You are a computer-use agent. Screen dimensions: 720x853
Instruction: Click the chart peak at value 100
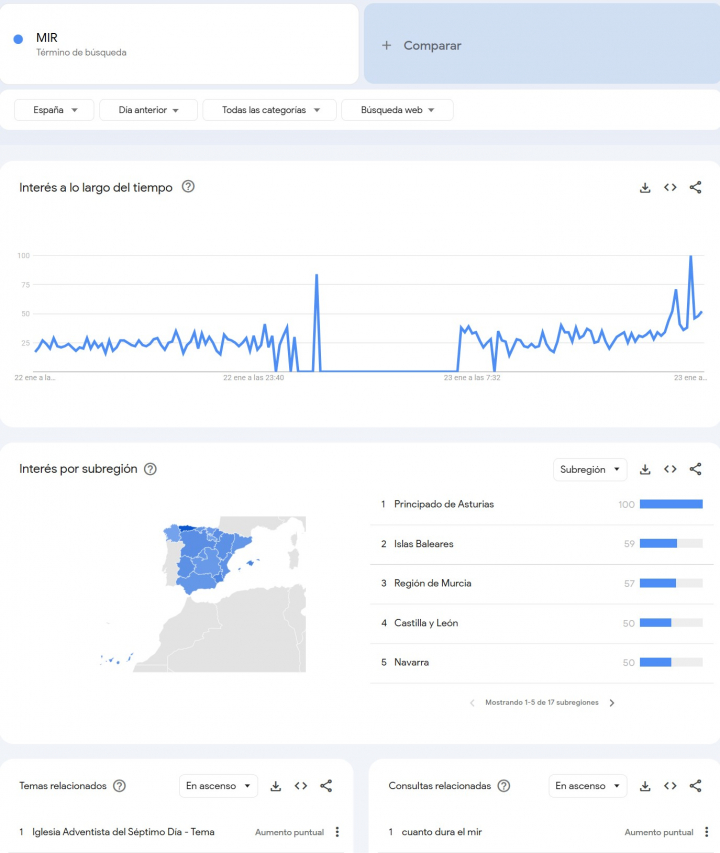(x=691, y=256)
